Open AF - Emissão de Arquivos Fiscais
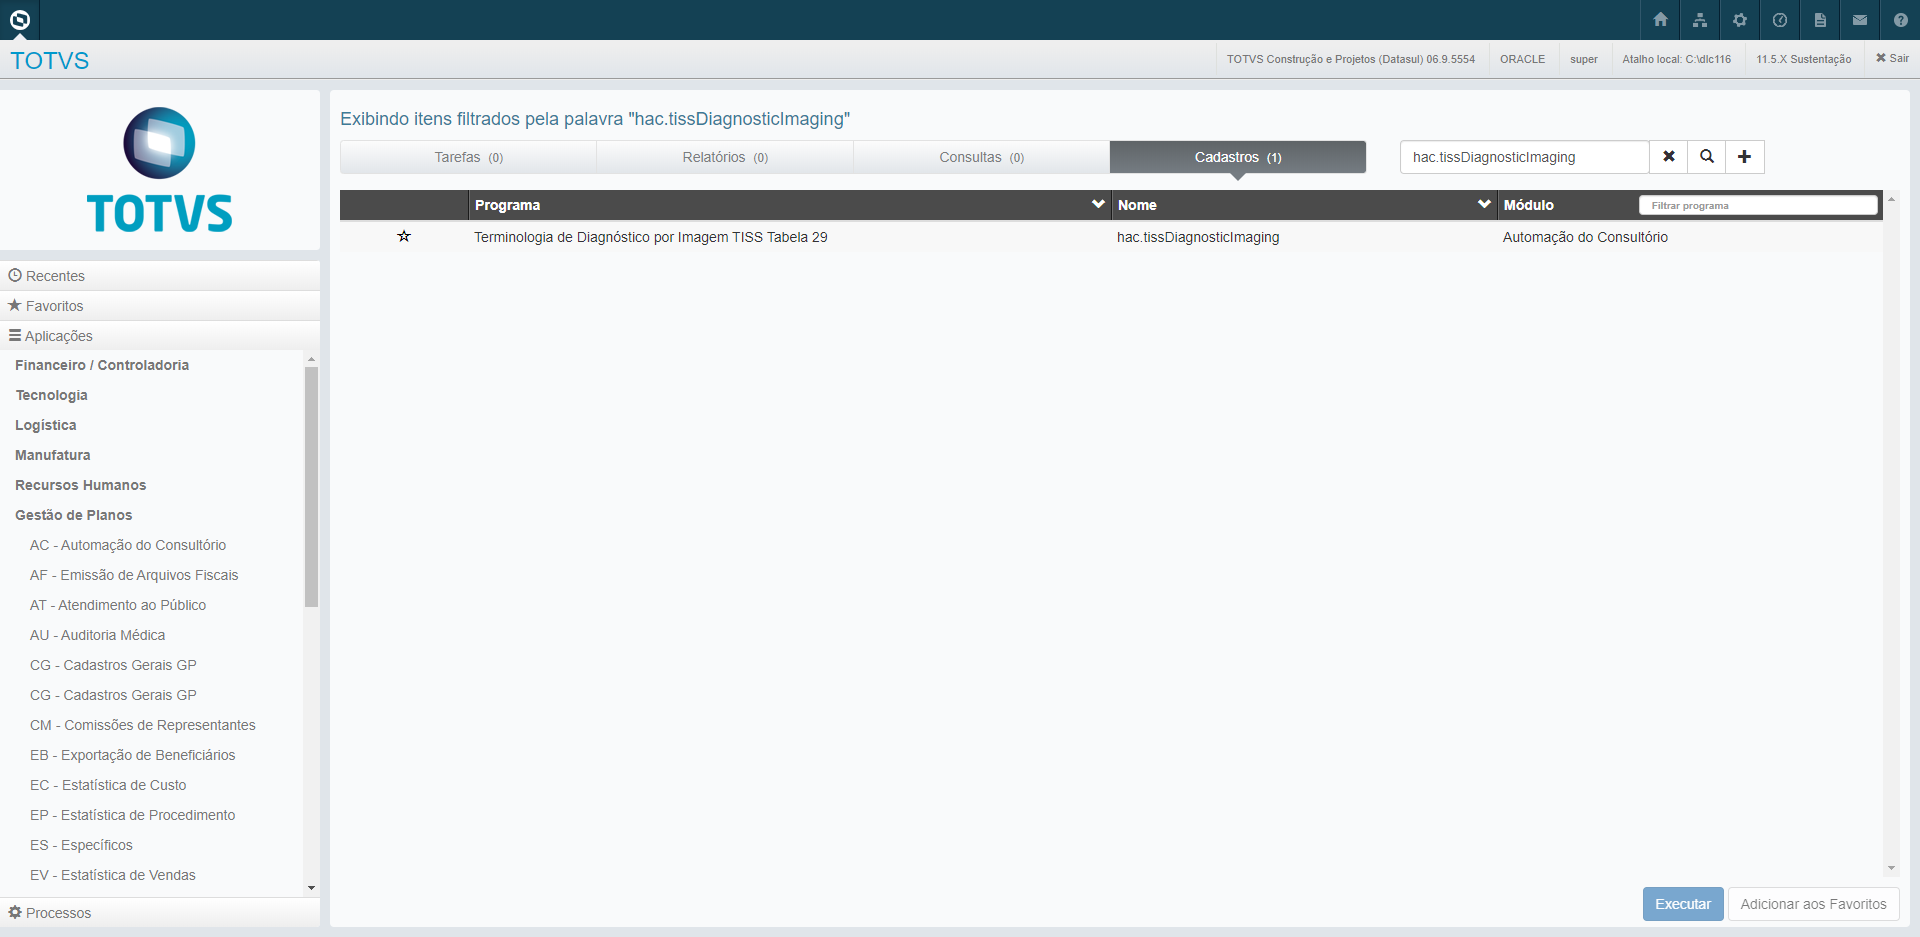This screenshot has height=937, width=1920. pos(134,575)
